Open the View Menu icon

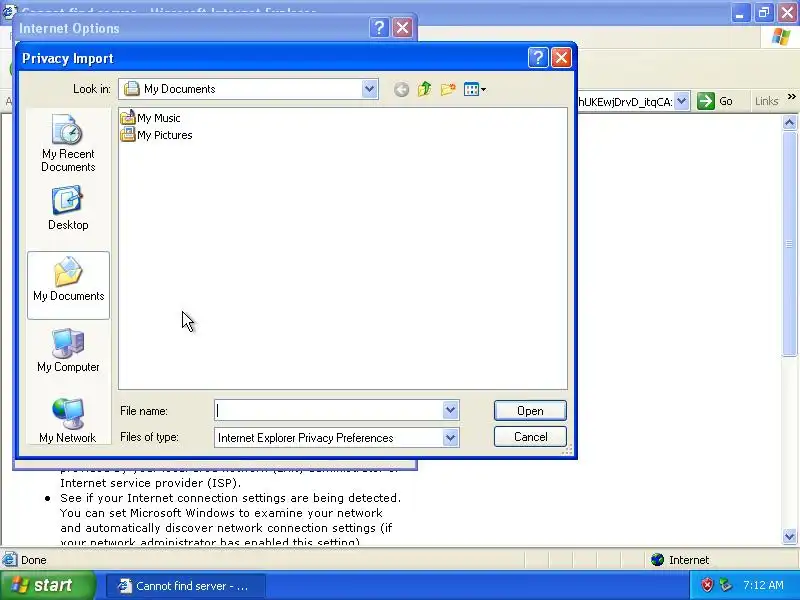[x=474, y=90]
